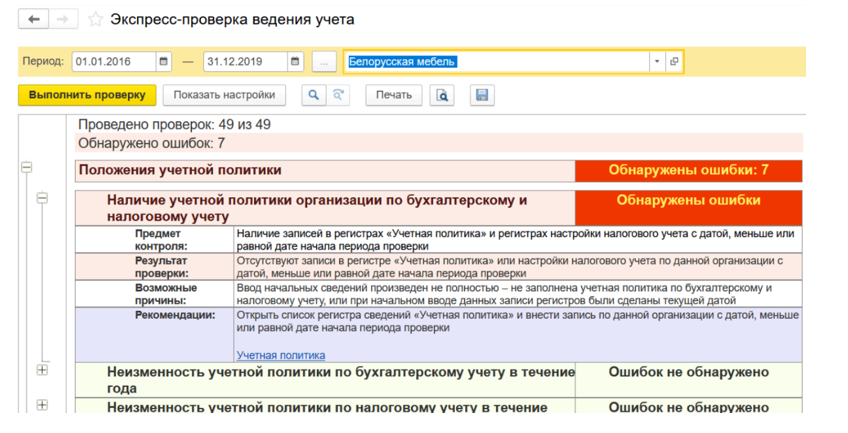This screenshot has height=433, width=848.
Task: Collapse Положения учетной политики group
Action: [x=26, y=167]
